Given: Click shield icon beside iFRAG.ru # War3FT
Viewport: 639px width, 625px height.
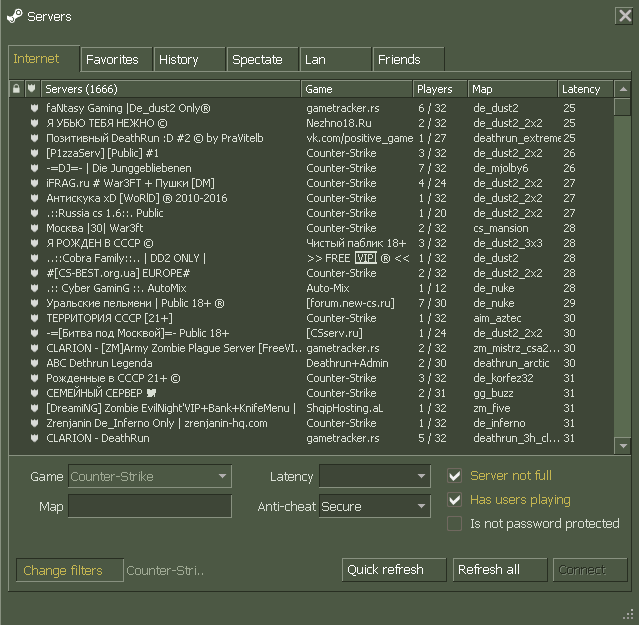Looking at the screenshot, I should pos(35,183).
